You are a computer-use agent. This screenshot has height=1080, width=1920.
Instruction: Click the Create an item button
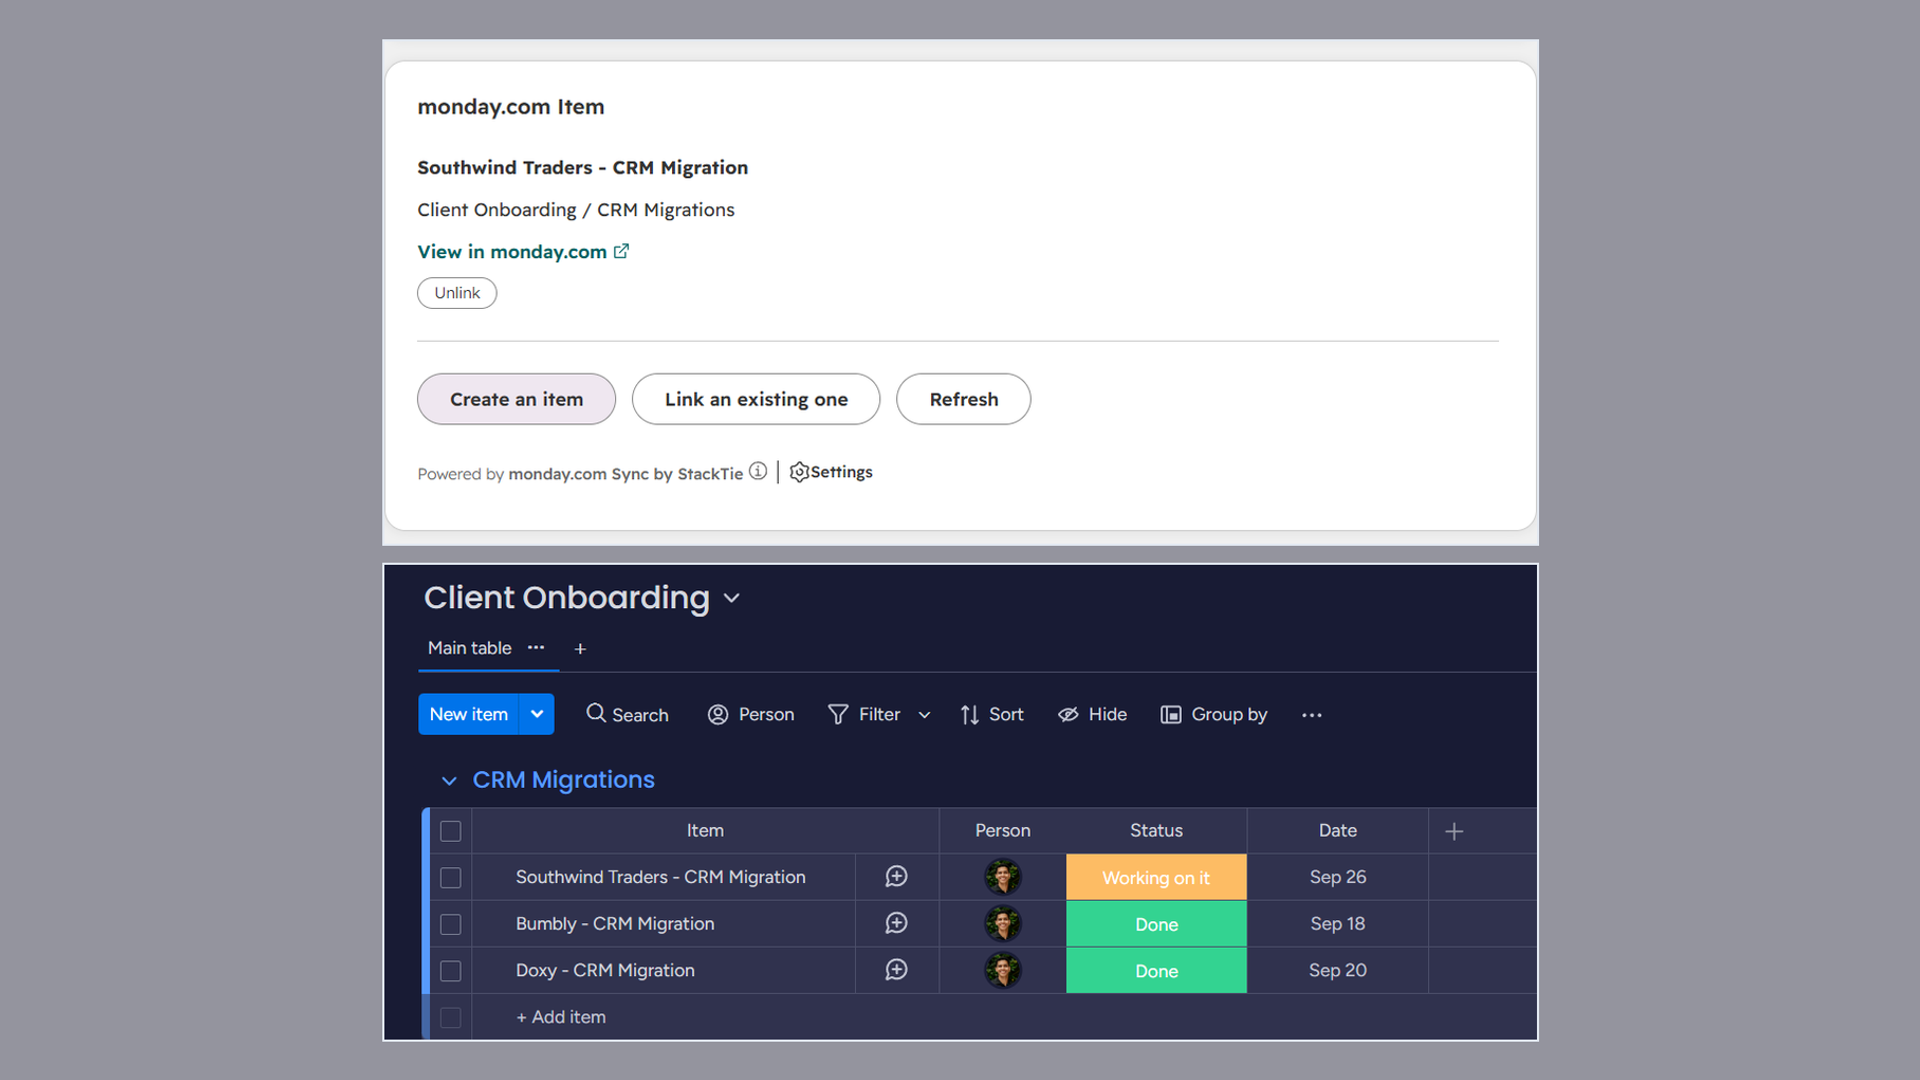[x=516, y=399]
